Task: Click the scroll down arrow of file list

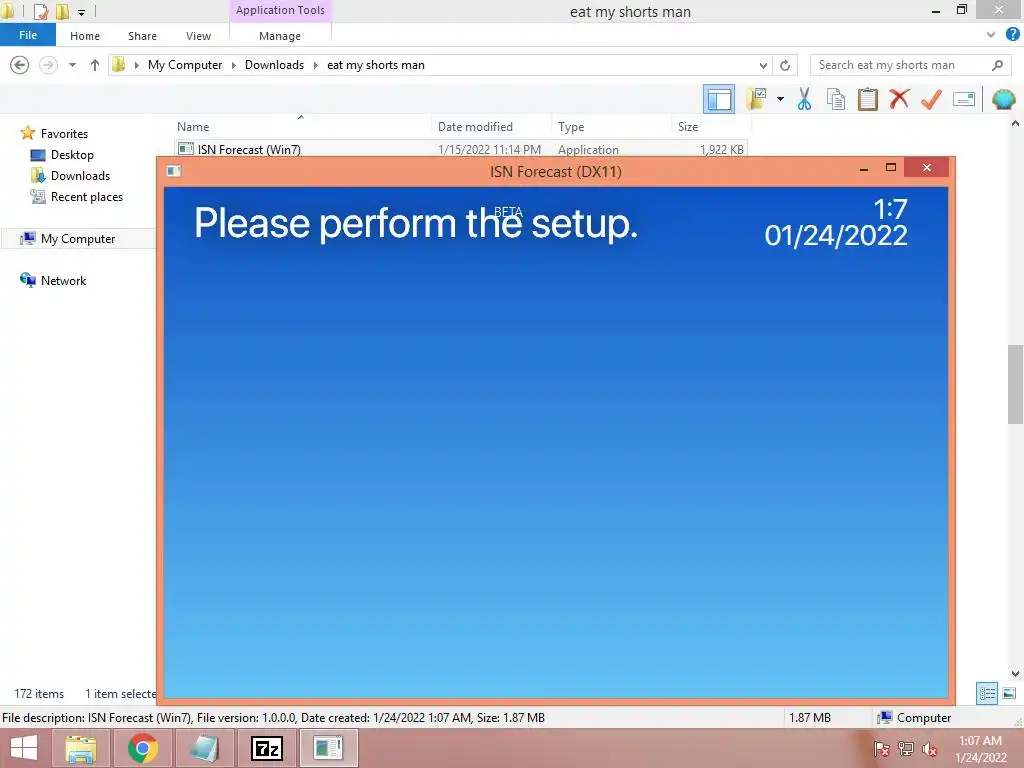Action: [x=1015, y=673]
